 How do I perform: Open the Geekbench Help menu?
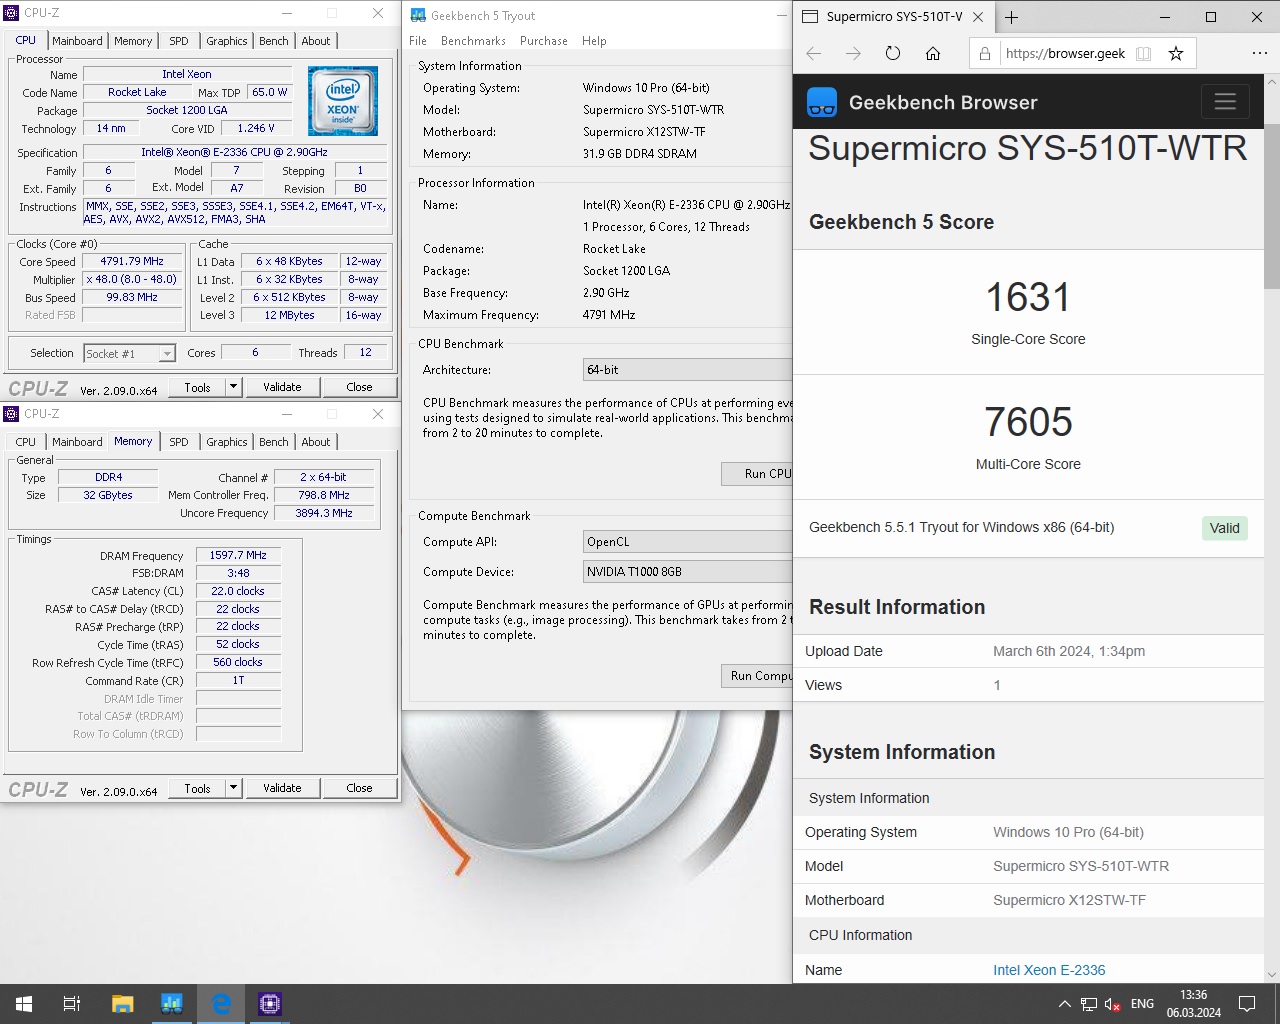(x=594, y=41)
